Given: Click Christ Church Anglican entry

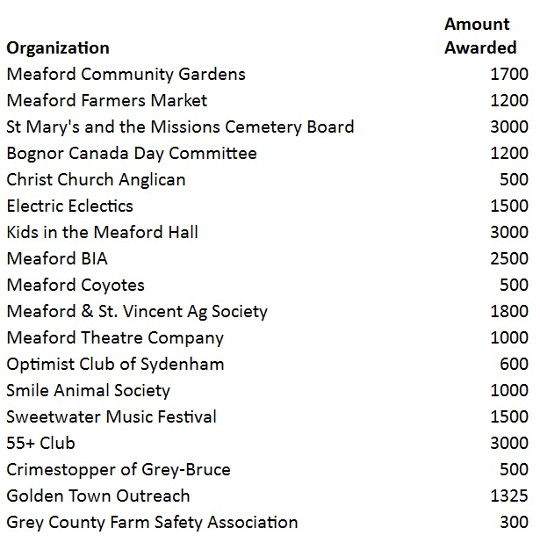Looking at the screenshot, I should [x=96, y=180].
